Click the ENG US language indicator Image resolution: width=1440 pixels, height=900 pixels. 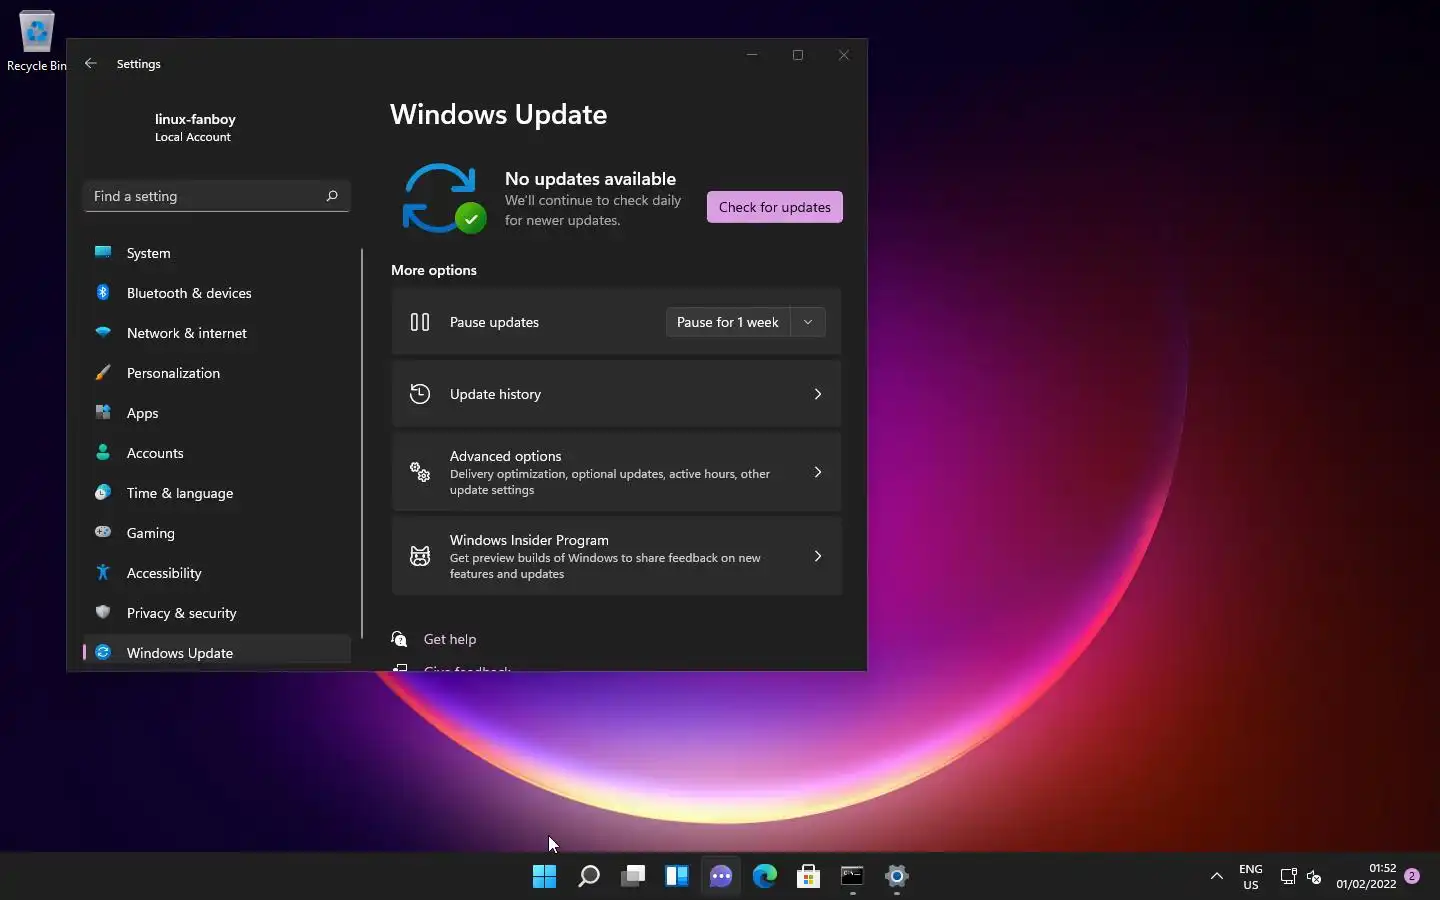coord(1250,877)
